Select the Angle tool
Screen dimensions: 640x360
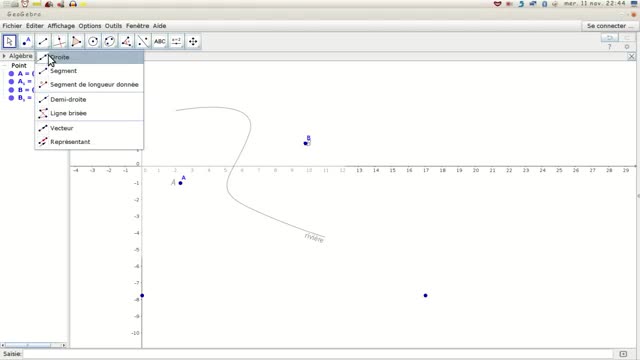126,41
